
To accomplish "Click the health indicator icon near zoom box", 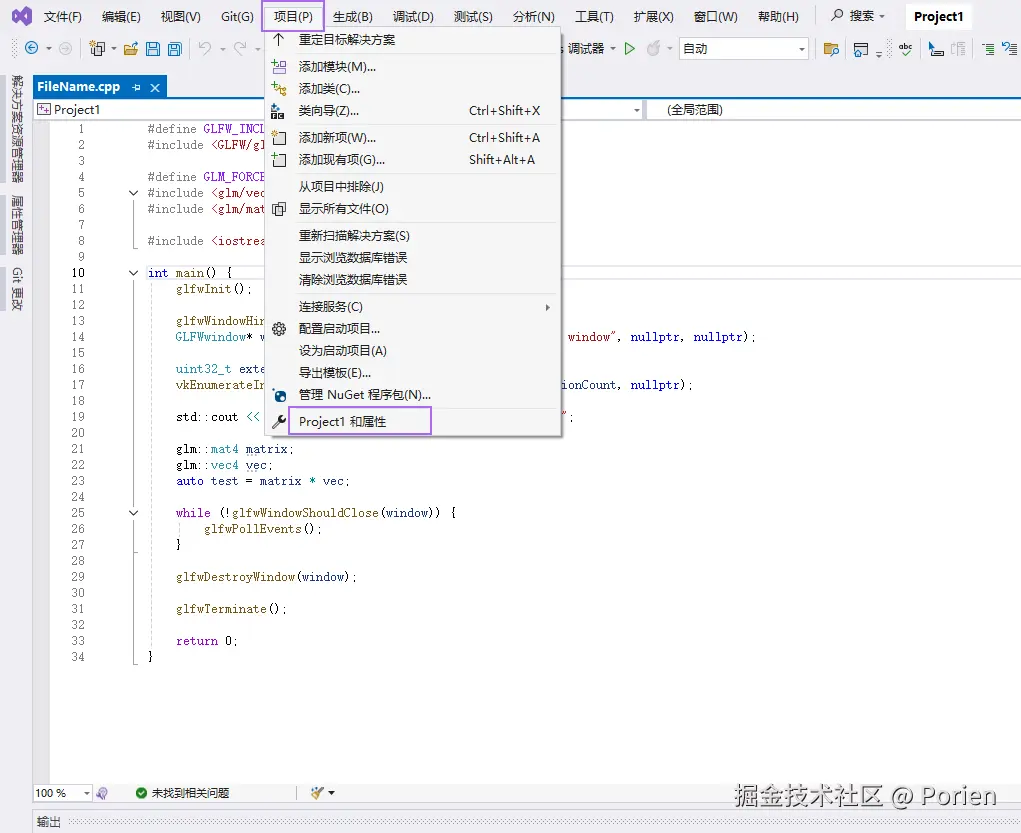I will (102, 793).
